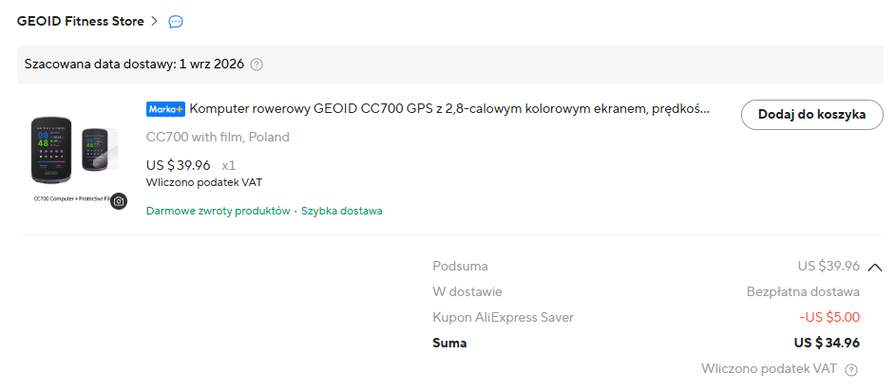The height and width of the screenshot is (391, 895).
Task: Click the 'Kupon AliExpress Saver' label
Action: coord(503,317)
